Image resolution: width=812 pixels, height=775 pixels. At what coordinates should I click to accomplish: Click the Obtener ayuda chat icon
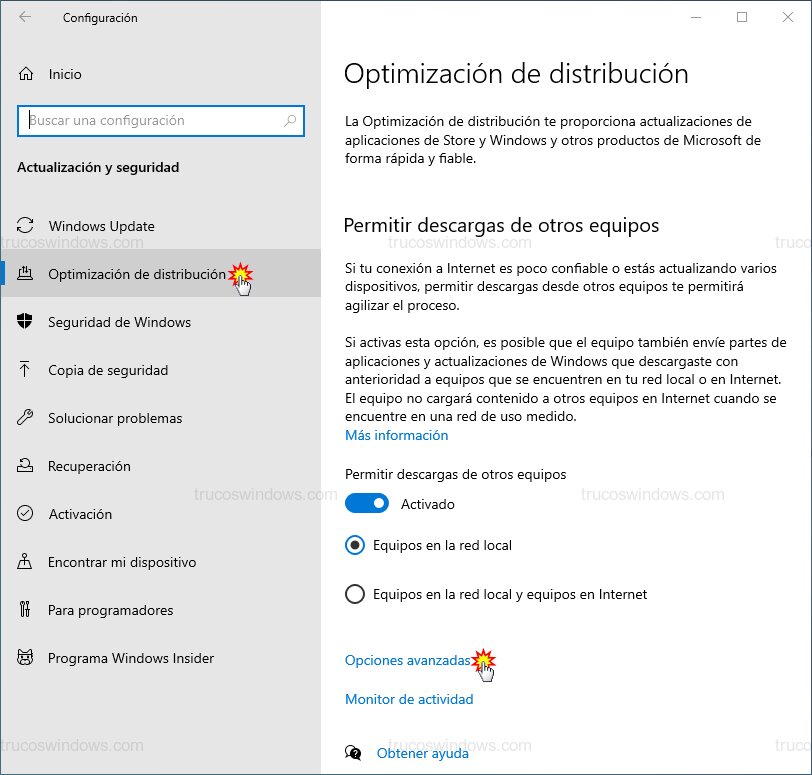pos(353,753)
